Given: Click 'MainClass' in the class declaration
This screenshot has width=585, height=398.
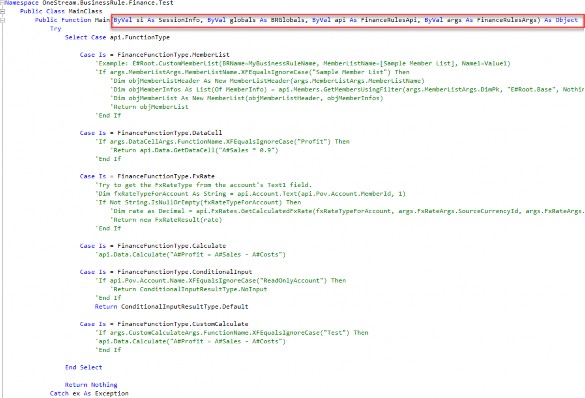Looking at the screenshot, I should pos(85,12).
